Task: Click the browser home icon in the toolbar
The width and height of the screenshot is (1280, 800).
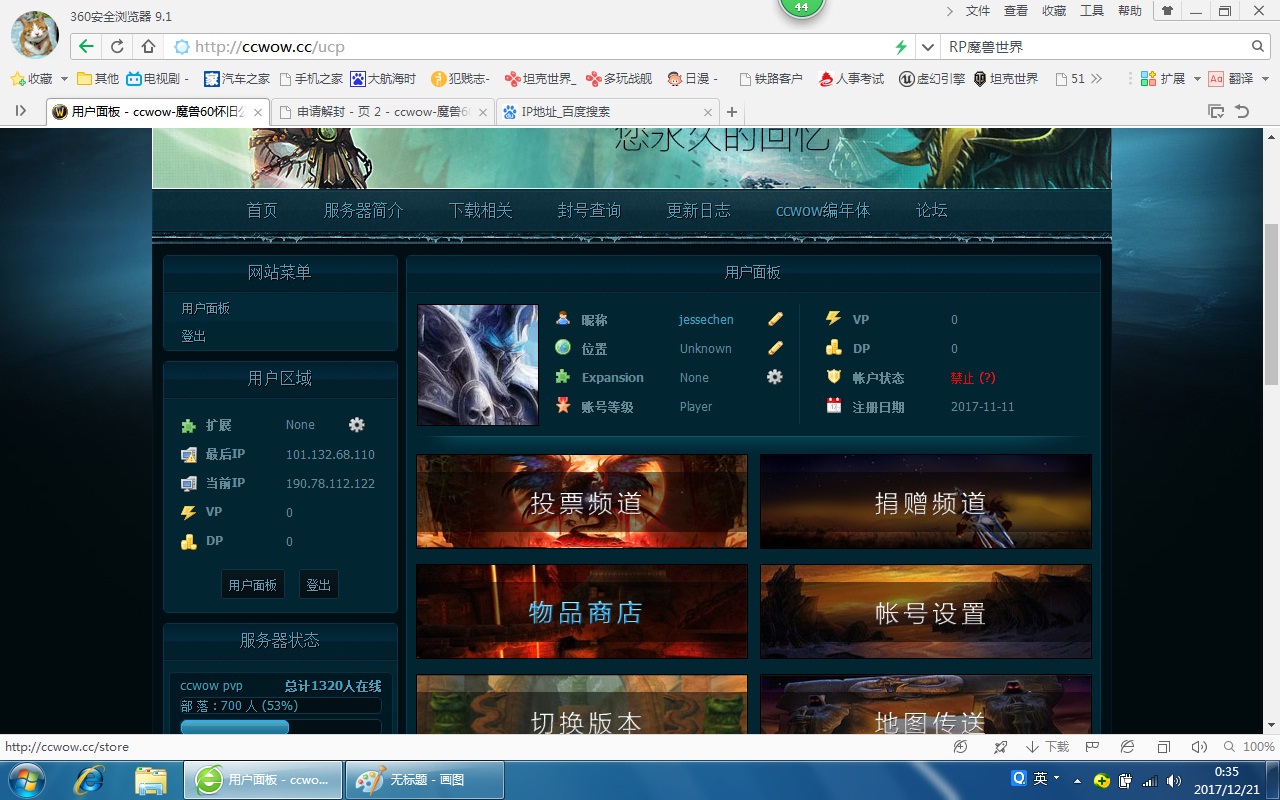Action: (148, 46)
